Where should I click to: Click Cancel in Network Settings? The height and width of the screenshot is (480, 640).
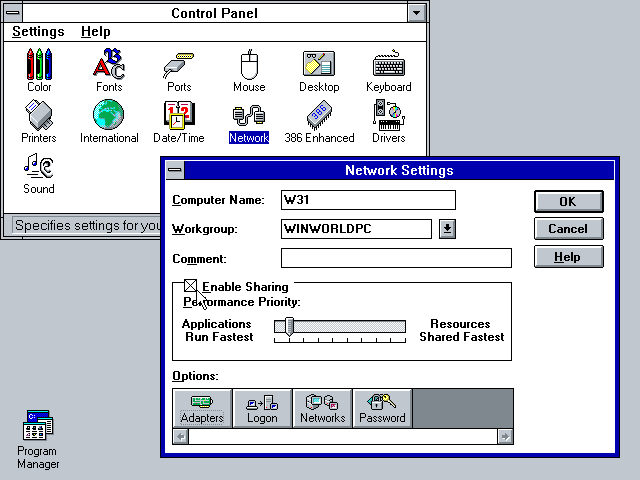[x=569, y=229]
